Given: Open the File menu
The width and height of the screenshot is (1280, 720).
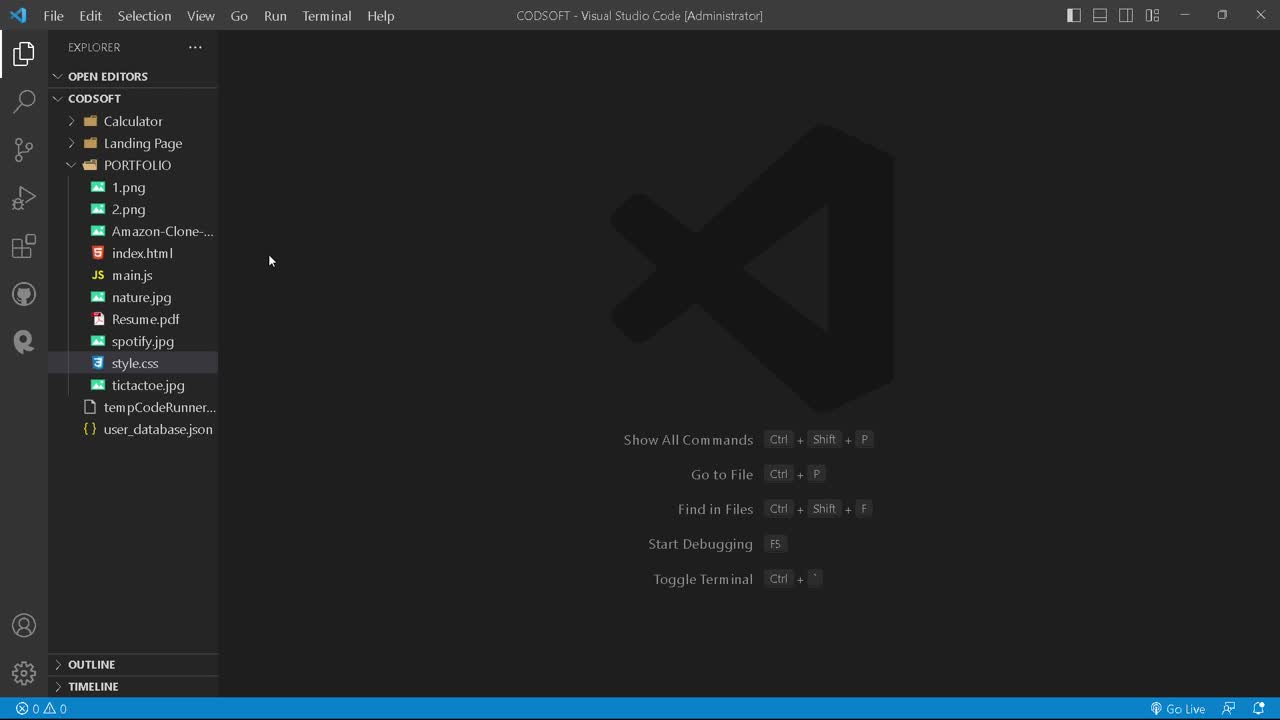Looking at the screenshot, I should click(54, 16).
